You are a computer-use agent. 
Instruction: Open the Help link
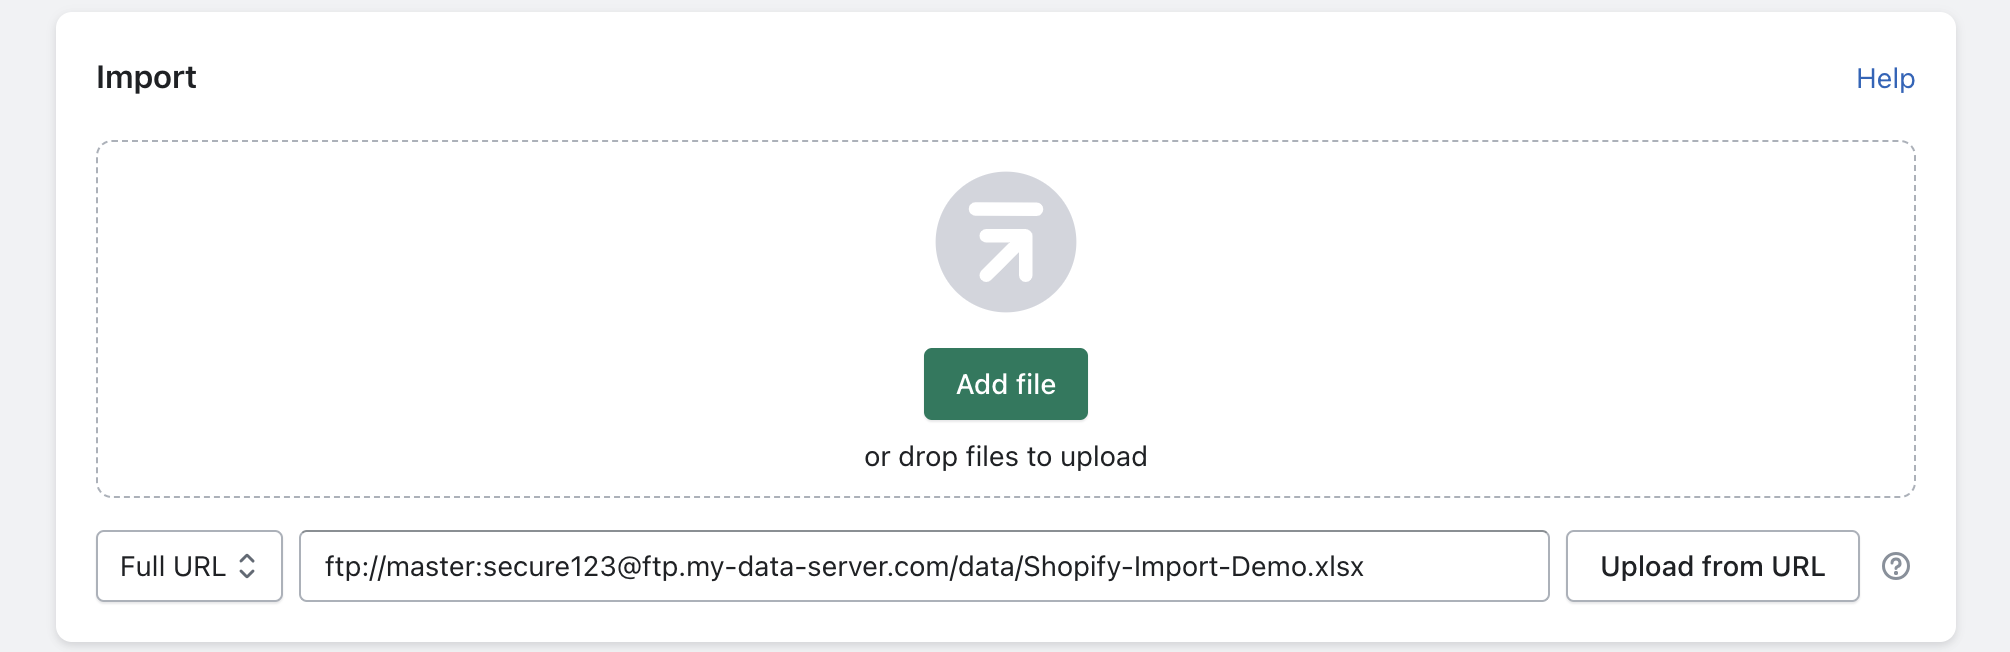(1885, 78)
